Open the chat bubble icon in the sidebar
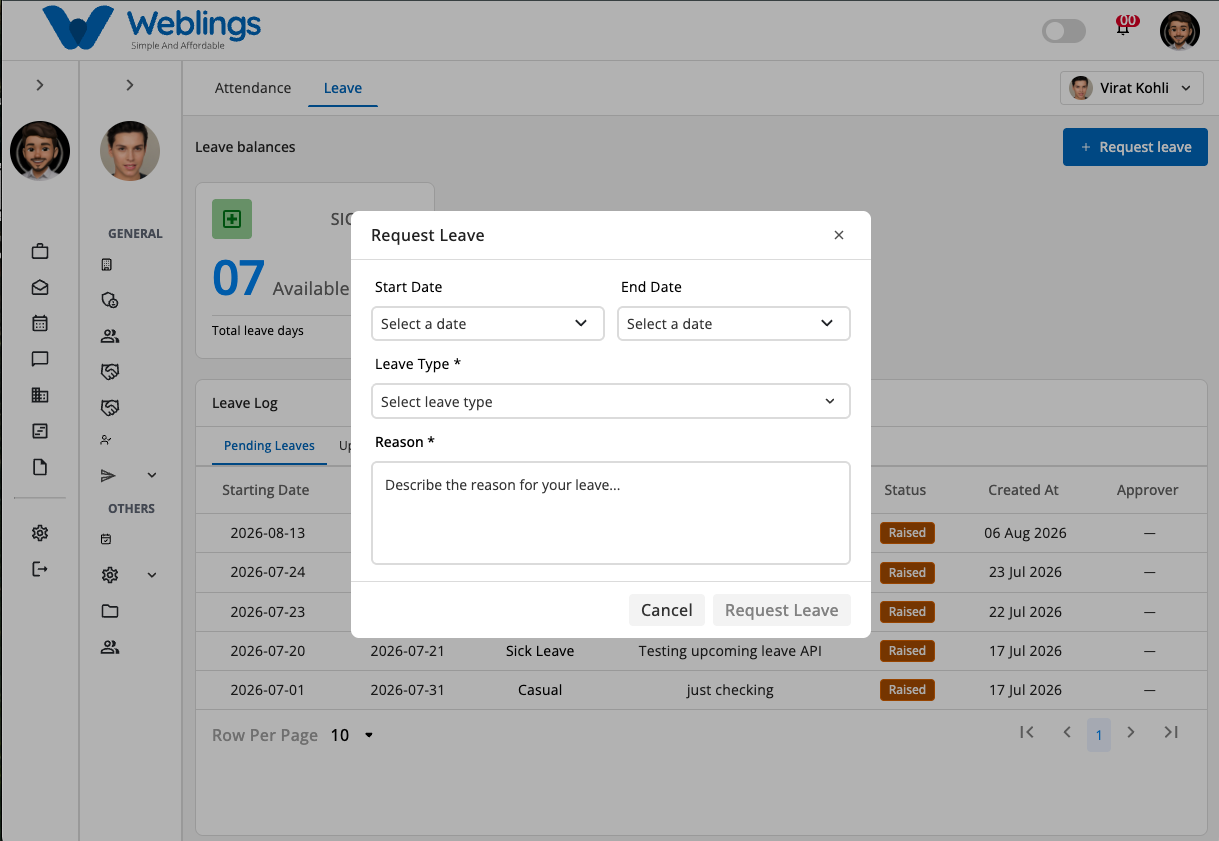The image size is (1219, 841). pyautogui.click(x=40, y=359)
